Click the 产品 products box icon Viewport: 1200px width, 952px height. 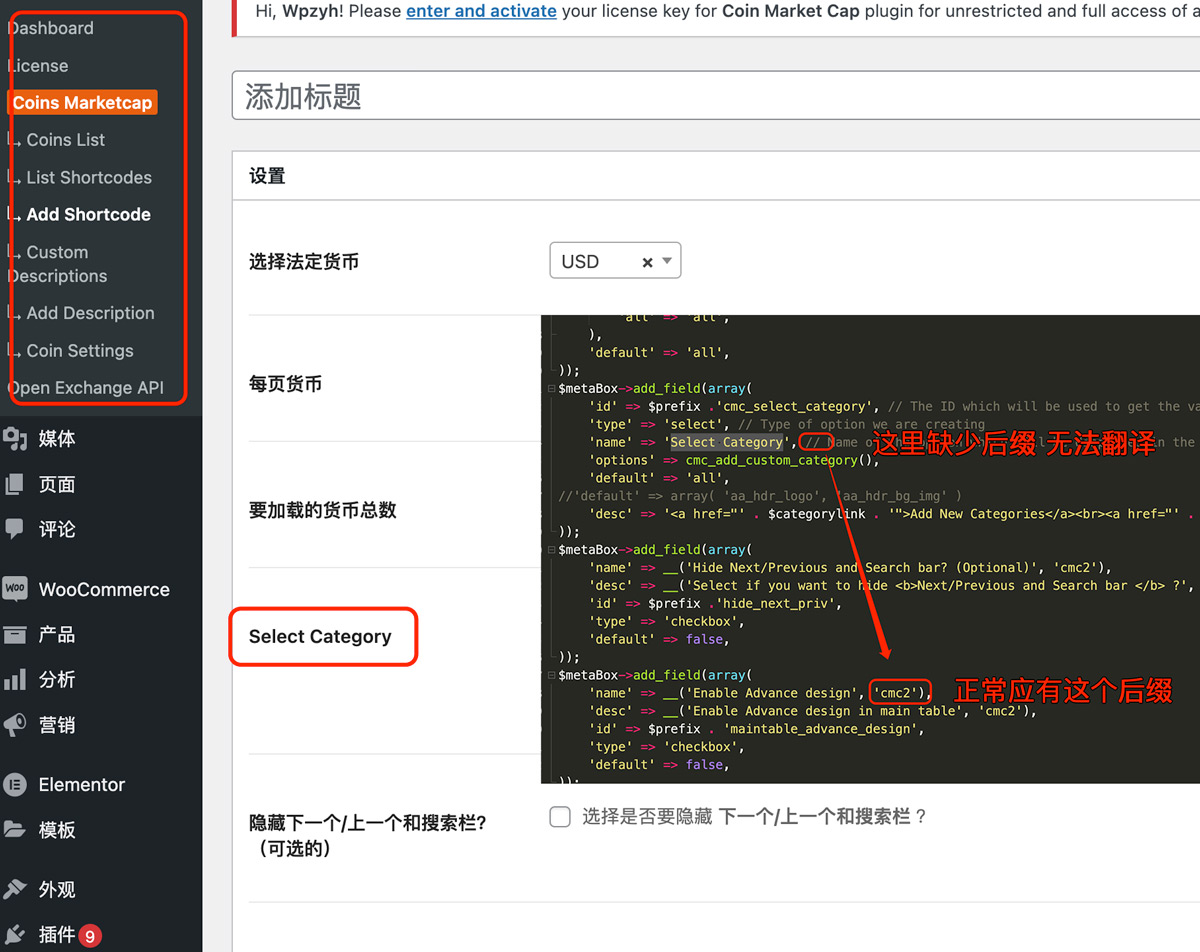(15, 634)
